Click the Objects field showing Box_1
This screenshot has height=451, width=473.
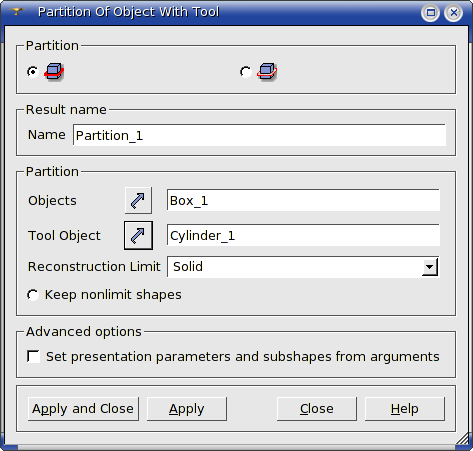303,200
